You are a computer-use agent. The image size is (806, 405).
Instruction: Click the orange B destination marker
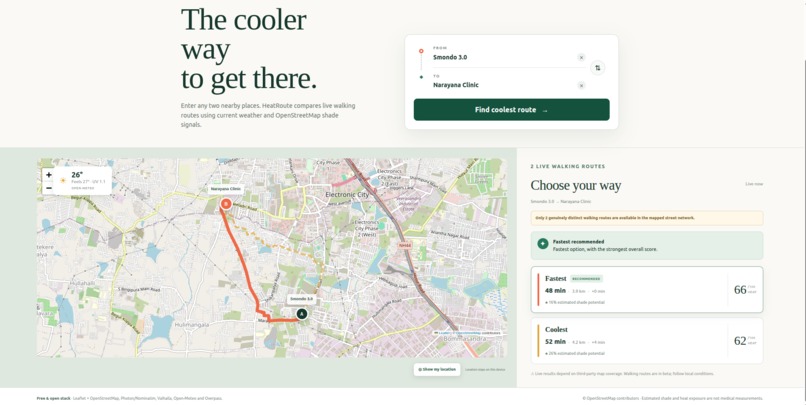coord(225,204)
